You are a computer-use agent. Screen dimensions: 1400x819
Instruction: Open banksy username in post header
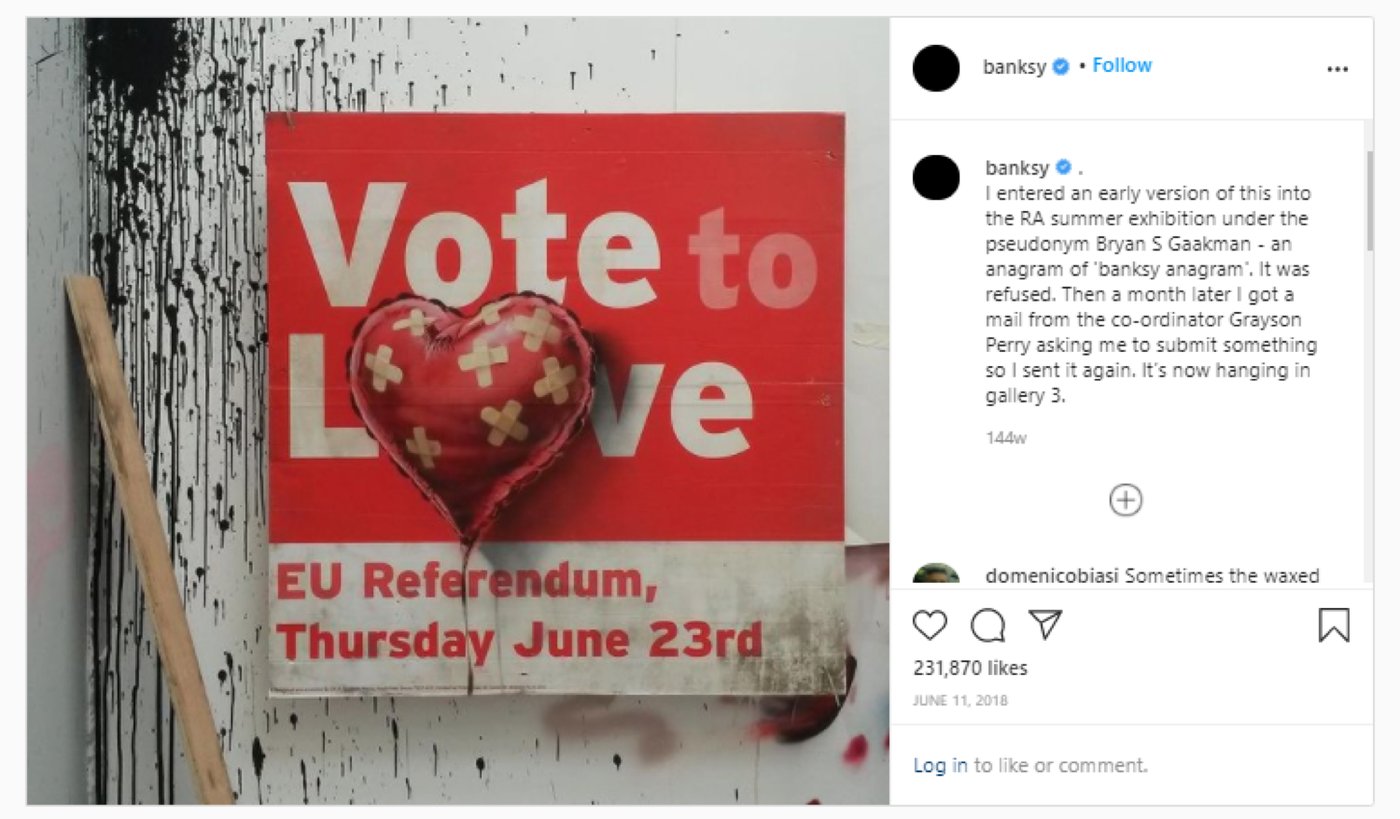pyautogui.click(x=1014, y=67)
